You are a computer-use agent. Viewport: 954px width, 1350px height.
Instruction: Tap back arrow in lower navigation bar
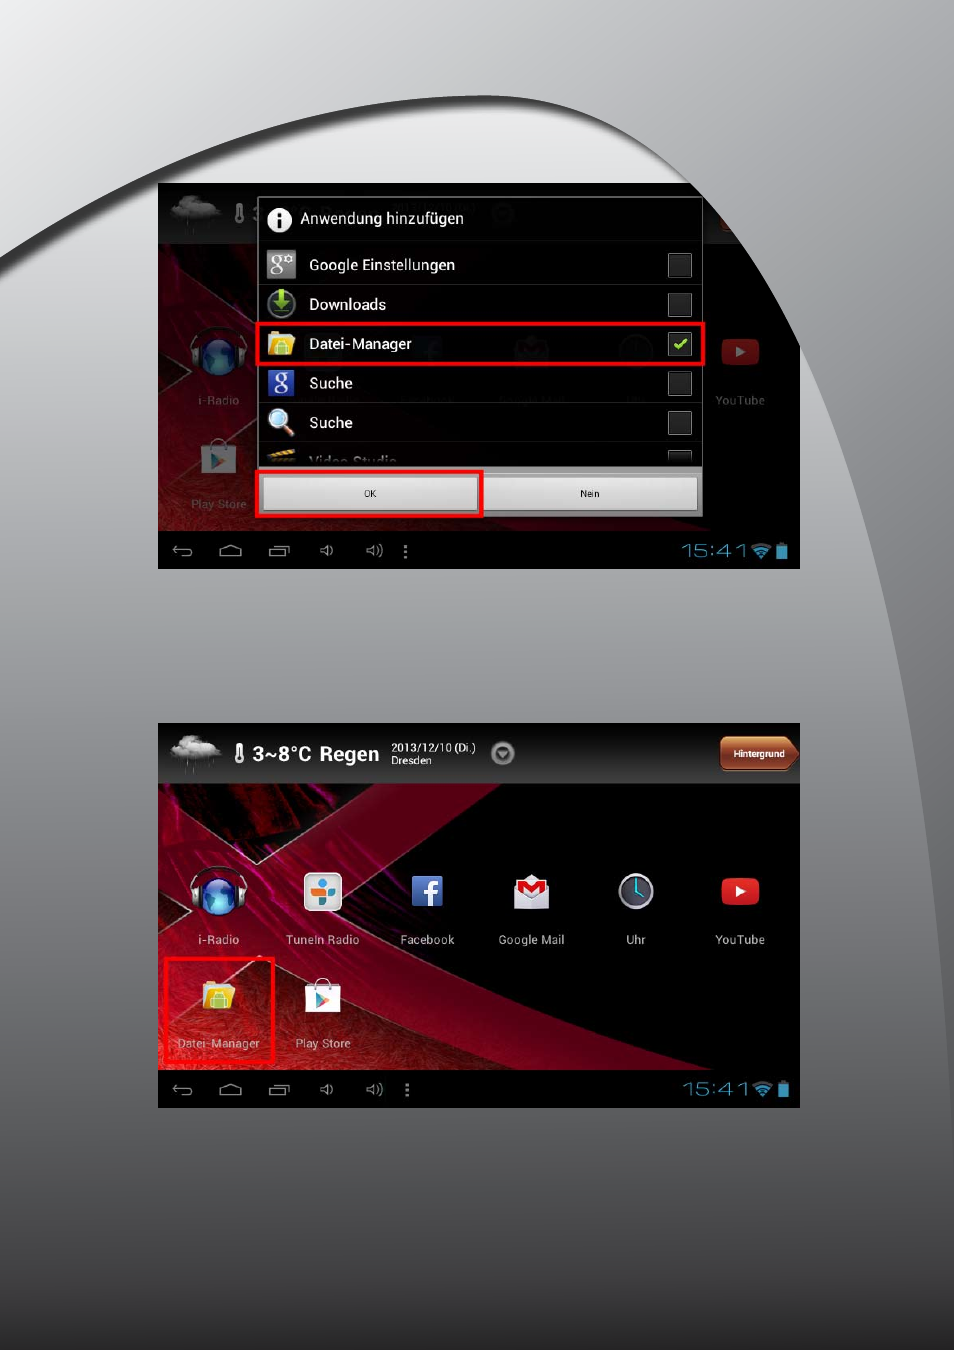tap(182, 1090)
